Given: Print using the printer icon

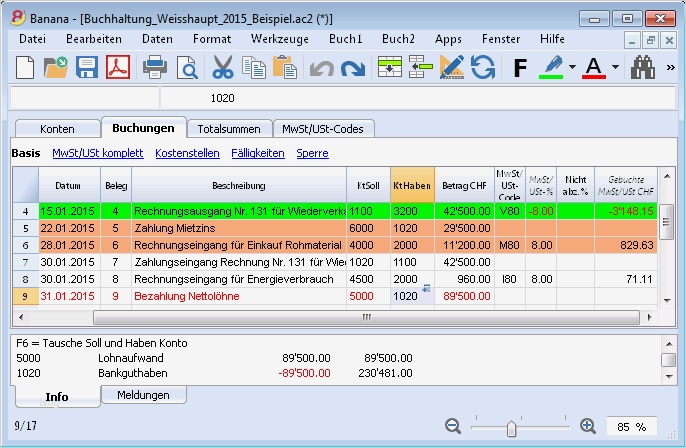Looking at the screenshot, I should (x=154, y=68).
